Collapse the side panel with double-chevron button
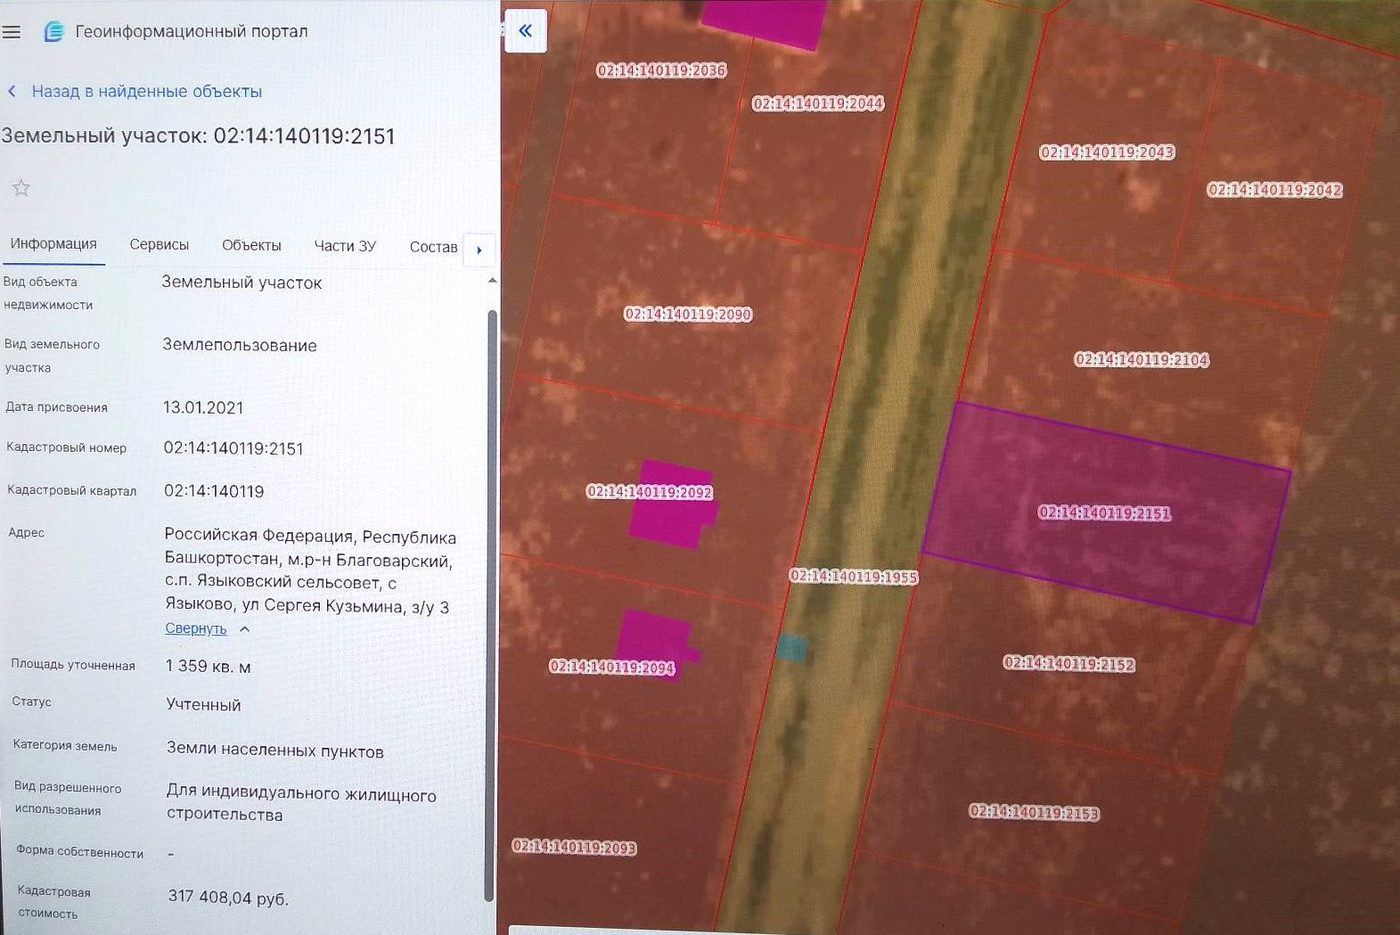This screenshot has width=1400, height=935. (x=525, y=31)
